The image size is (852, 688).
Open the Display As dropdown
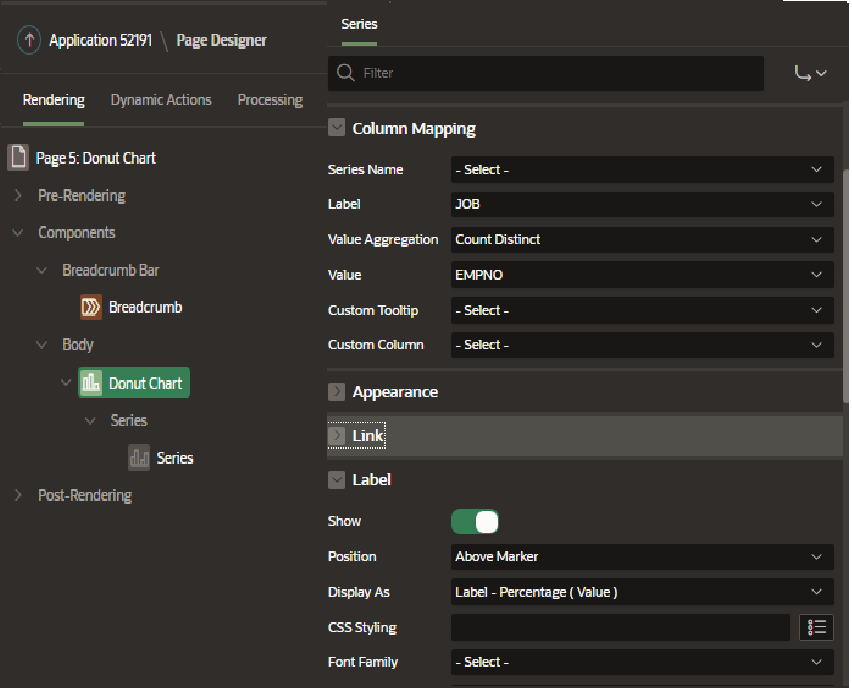[641, 592]
